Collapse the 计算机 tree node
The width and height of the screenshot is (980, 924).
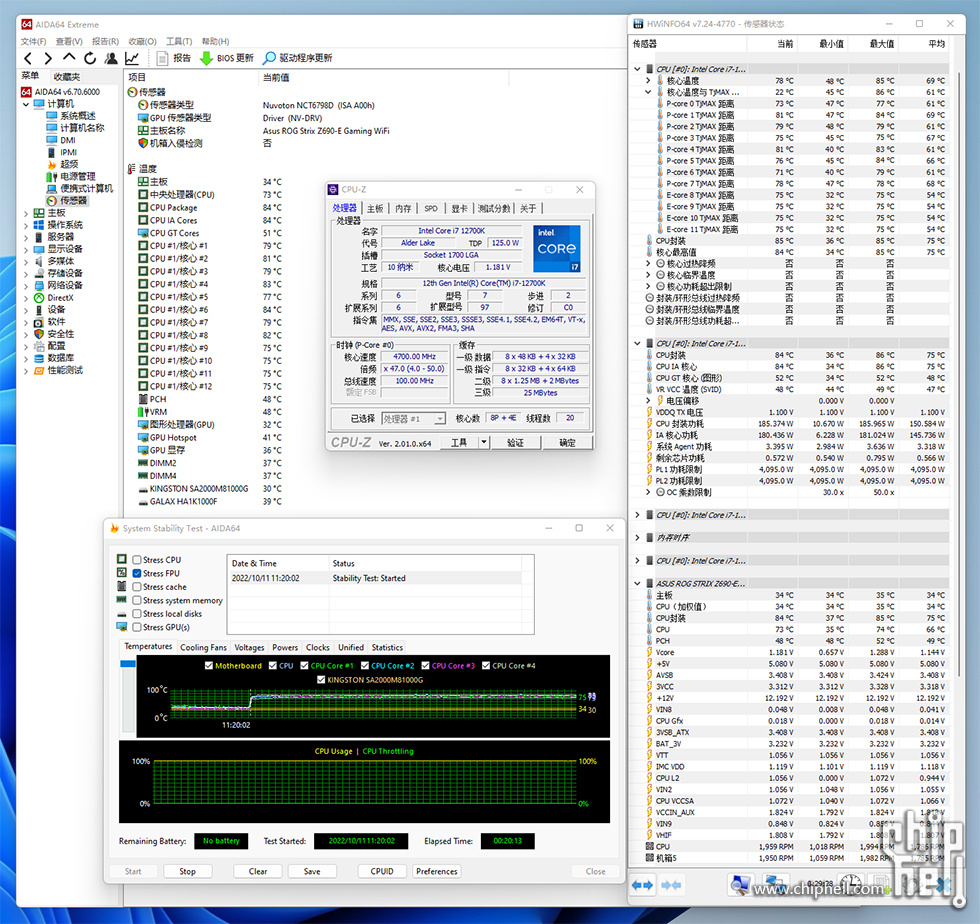click(26, 104)
